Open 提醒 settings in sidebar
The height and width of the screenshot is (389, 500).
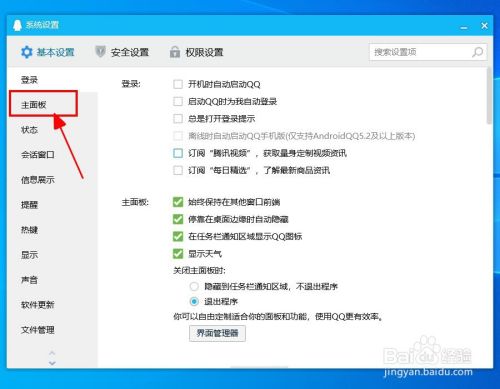tap(29, 205)
